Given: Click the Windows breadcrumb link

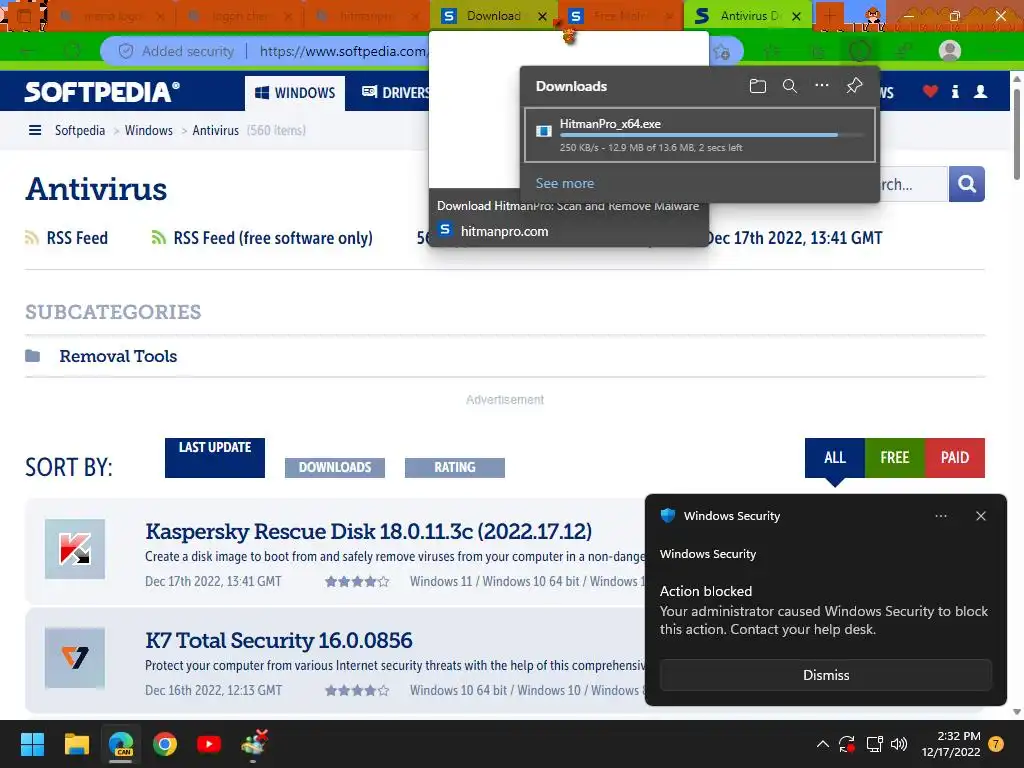Looking at the screenshot, I should pyautogui.click(x=149, y=130).
